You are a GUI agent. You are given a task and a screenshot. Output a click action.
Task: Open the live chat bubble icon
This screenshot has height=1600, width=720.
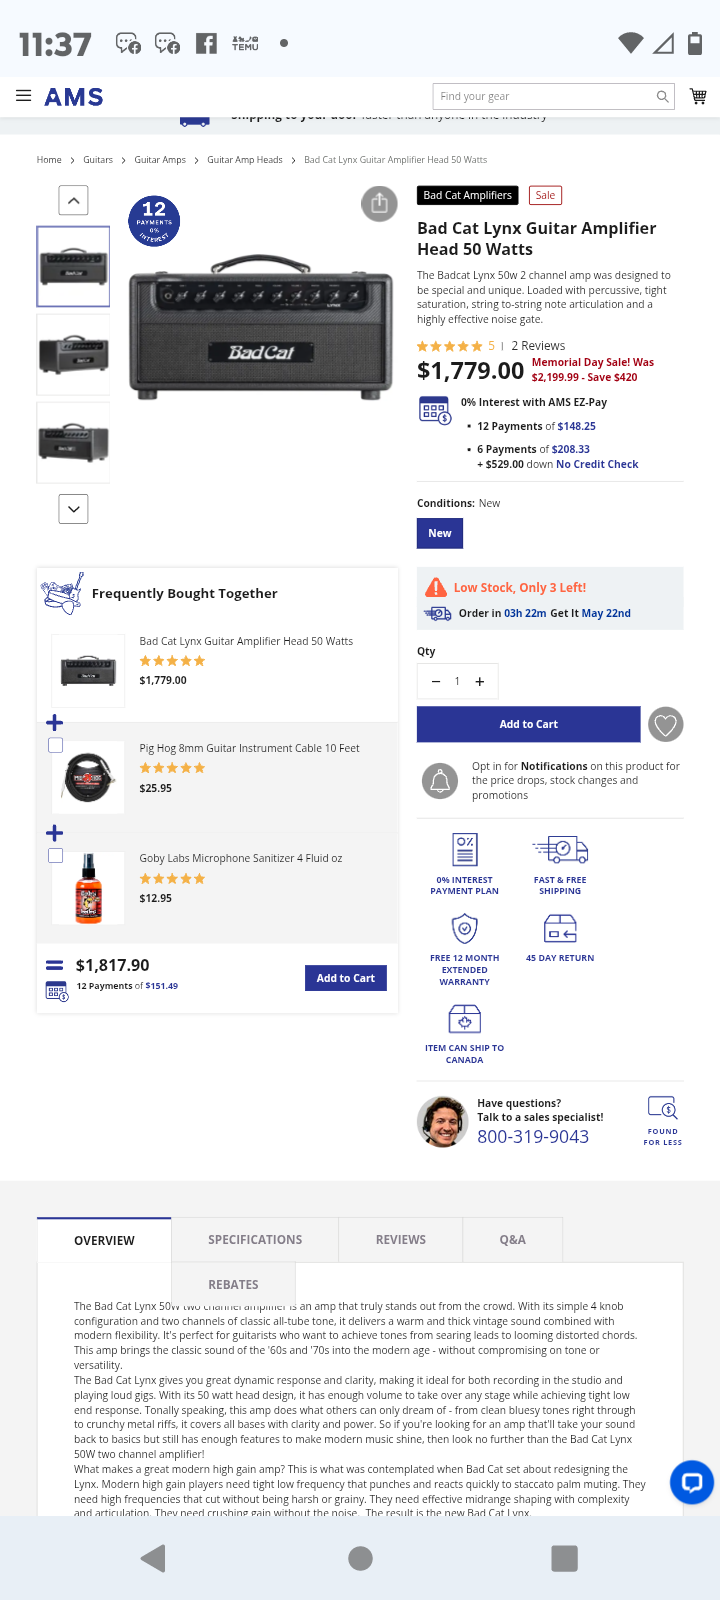[692, 1482]
